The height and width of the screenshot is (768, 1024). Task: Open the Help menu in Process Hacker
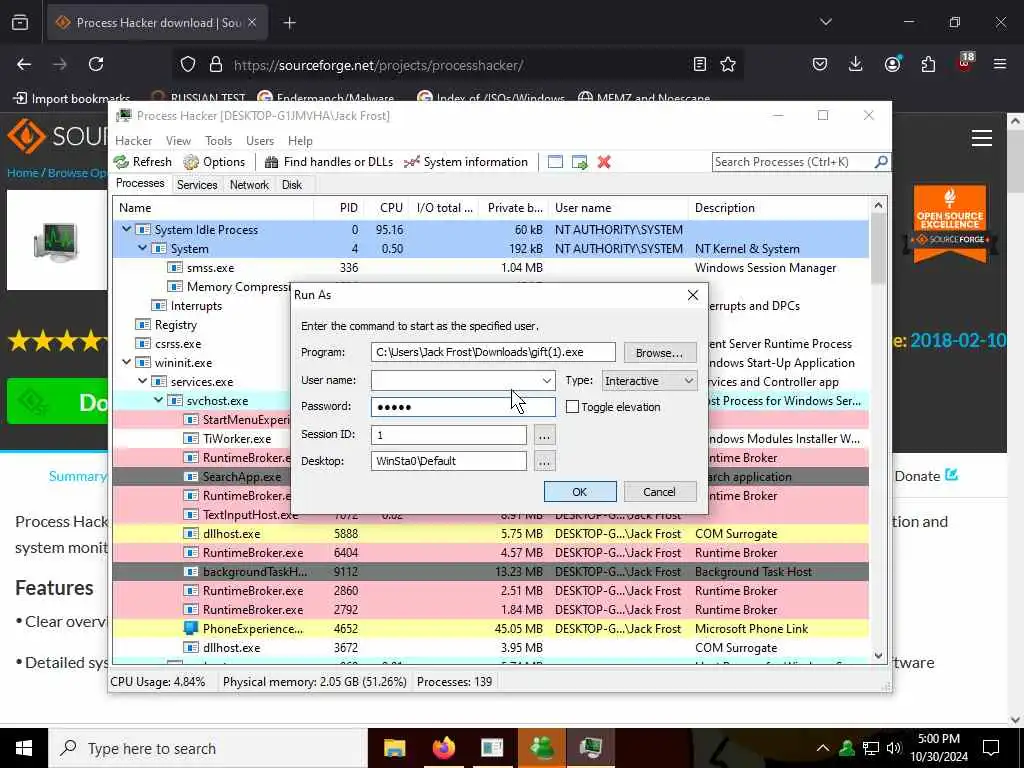[x=300, y=141]
